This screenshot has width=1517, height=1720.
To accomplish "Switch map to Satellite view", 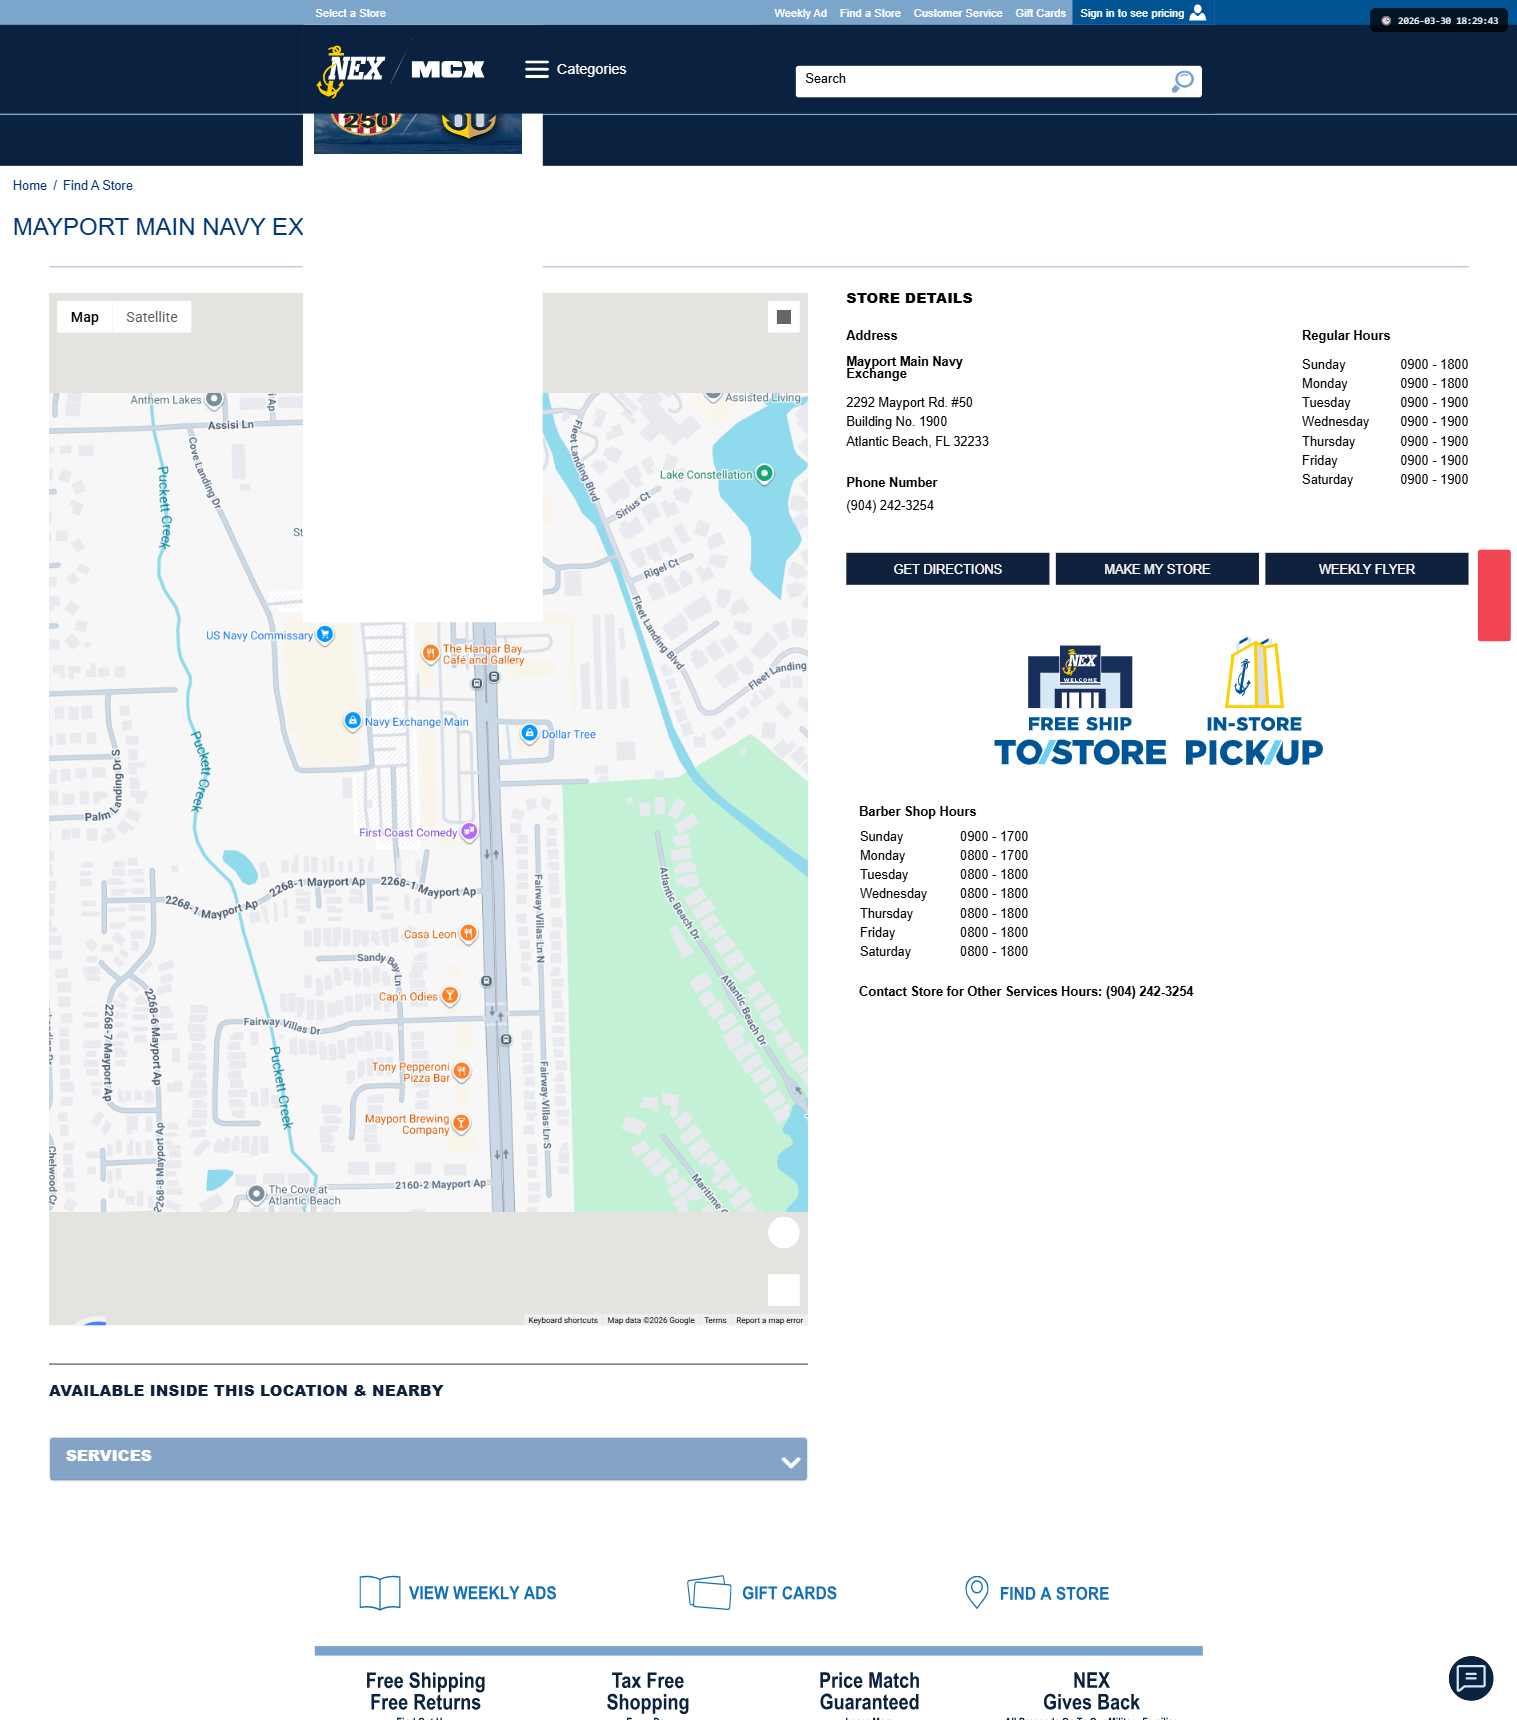I will tap(152, 317).
